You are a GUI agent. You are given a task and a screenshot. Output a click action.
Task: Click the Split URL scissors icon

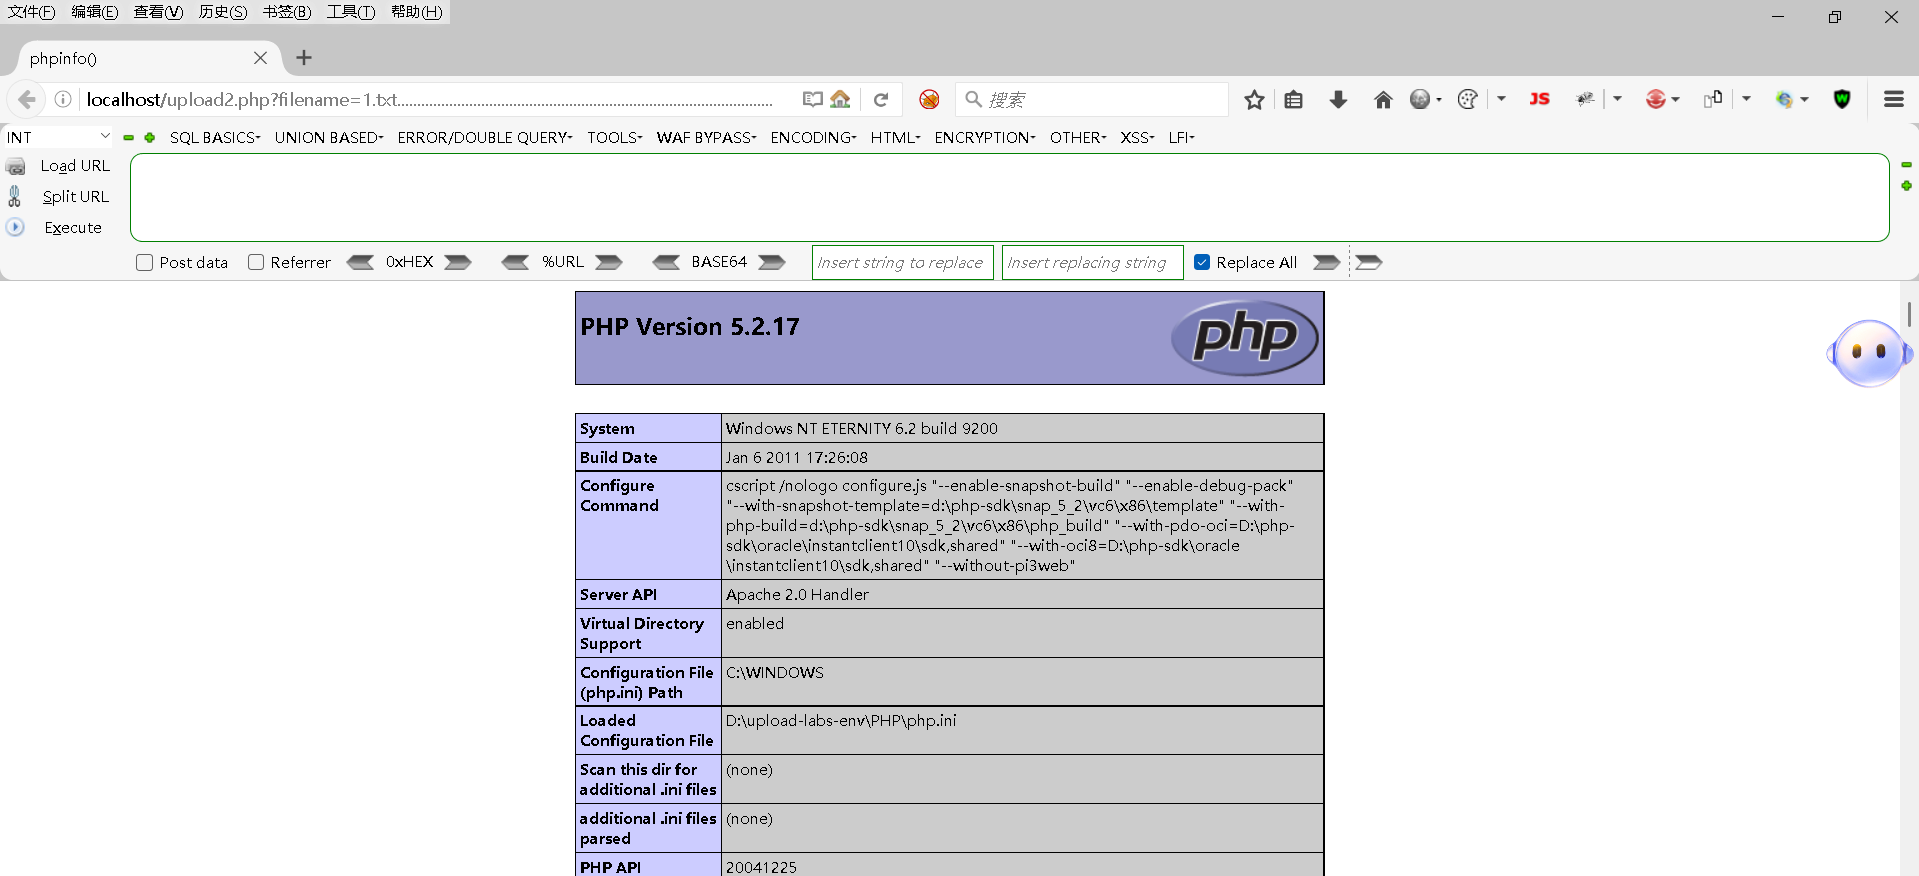pos(14,196)
